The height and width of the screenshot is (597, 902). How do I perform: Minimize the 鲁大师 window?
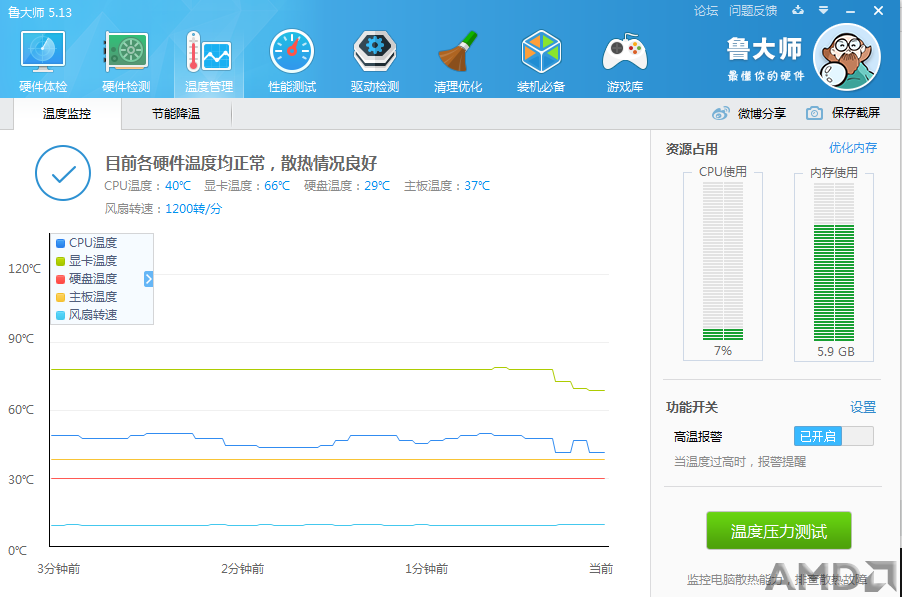pyautogui.click(x=851, y=11)
